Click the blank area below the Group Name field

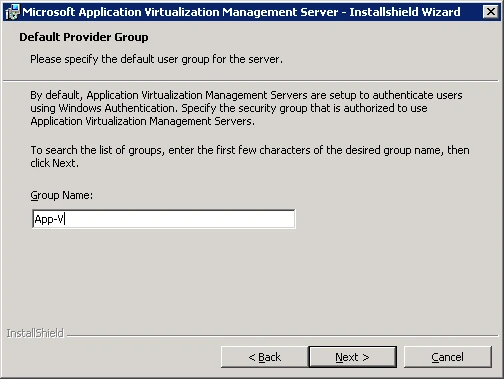click(250, 277)
